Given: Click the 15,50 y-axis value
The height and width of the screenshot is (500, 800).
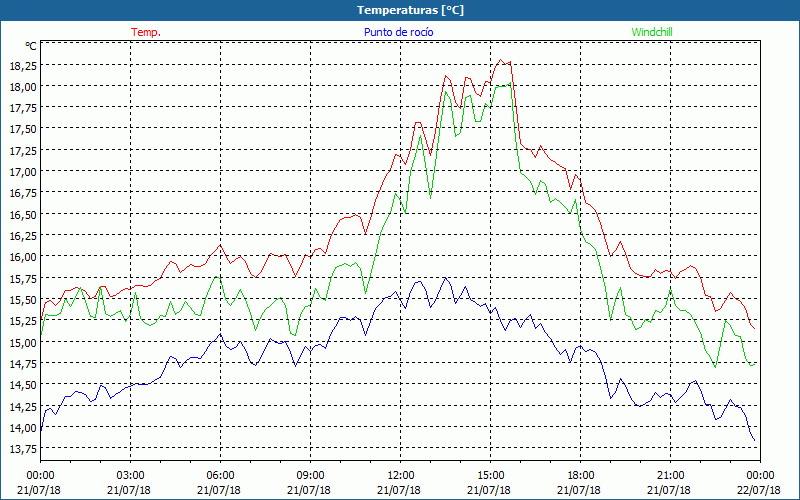Looking at the screenshot, I should click(x=23, y=299).
